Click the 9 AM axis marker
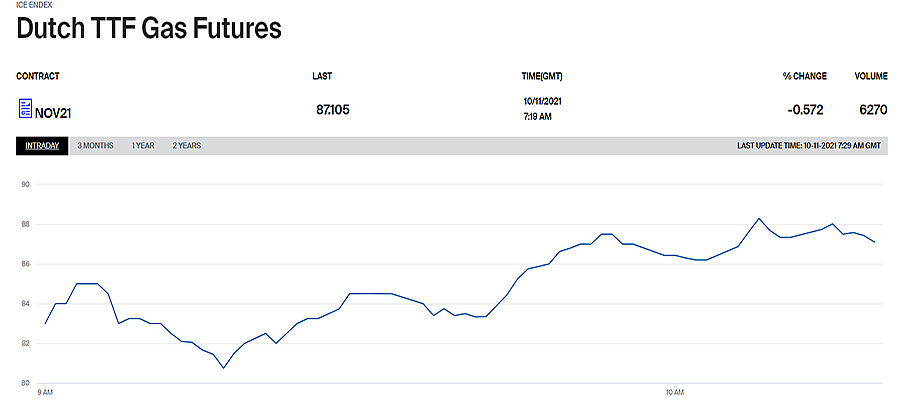Image resolution: width=900 pixels, height=400 pixels. click(x=45, y=393)
